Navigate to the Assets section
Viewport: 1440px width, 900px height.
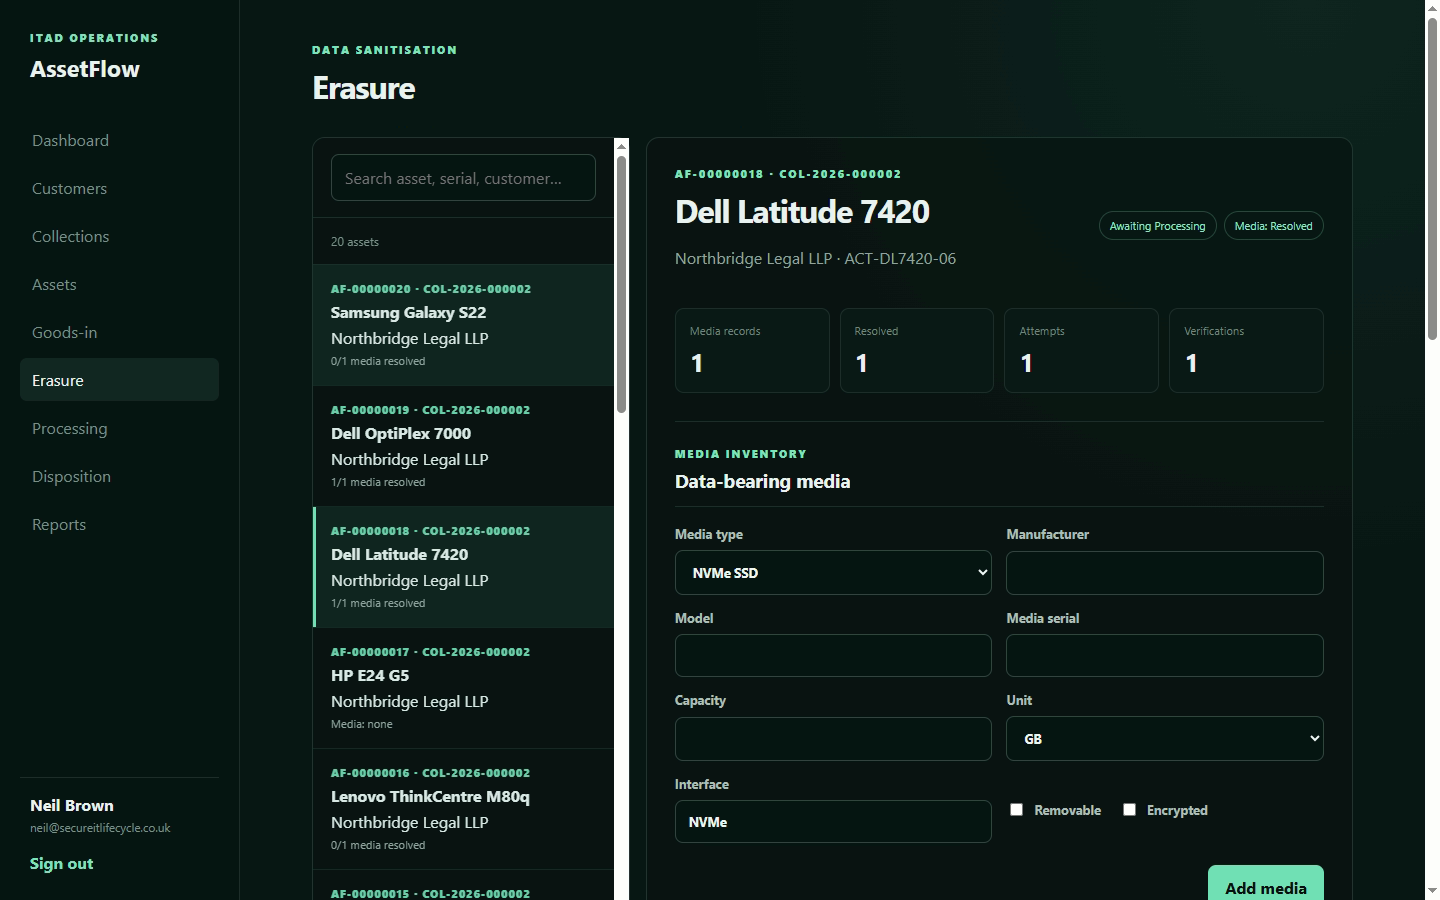[x=119, y=285]
